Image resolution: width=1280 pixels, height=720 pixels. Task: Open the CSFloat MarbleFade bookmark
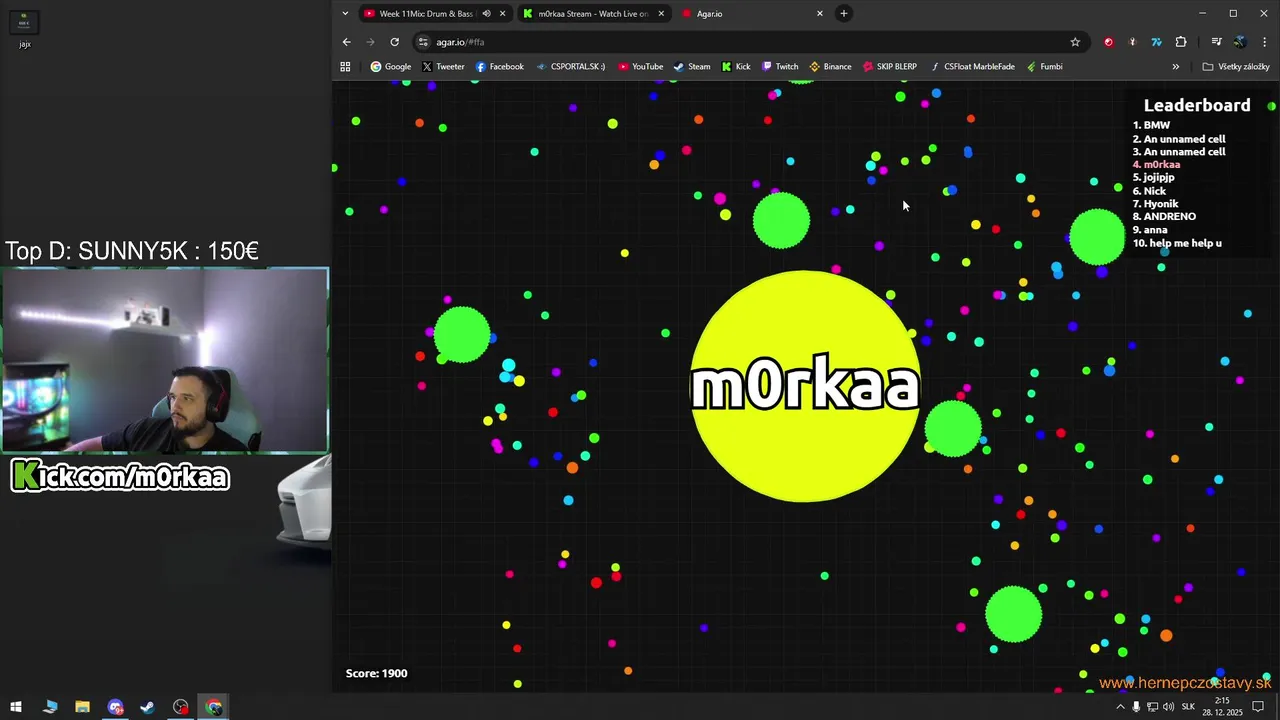[972, 67]
